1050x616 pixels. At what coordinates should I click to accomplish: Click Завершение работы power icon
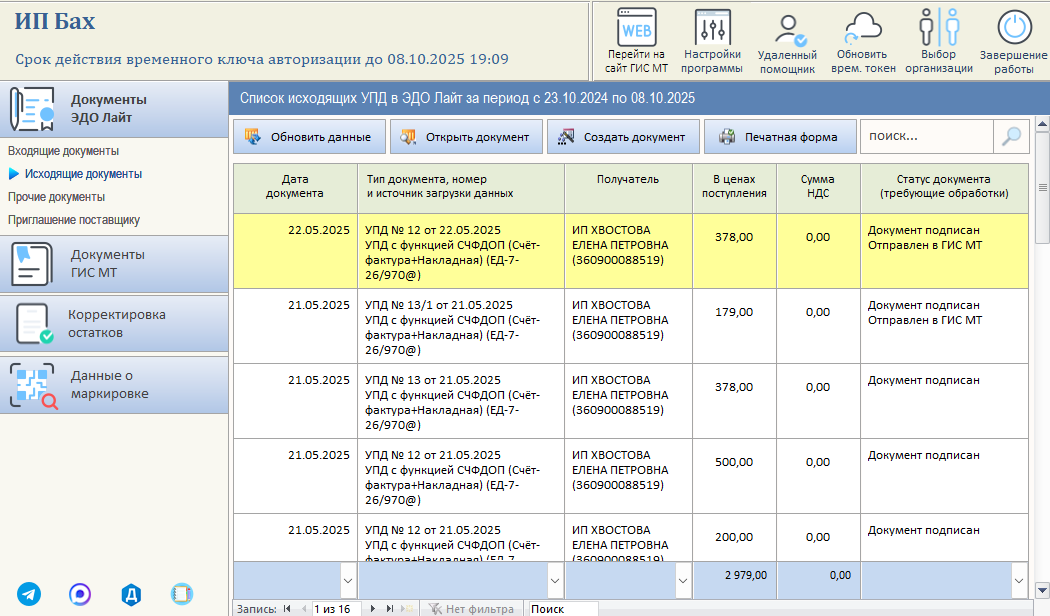(x=1014, y=27)
